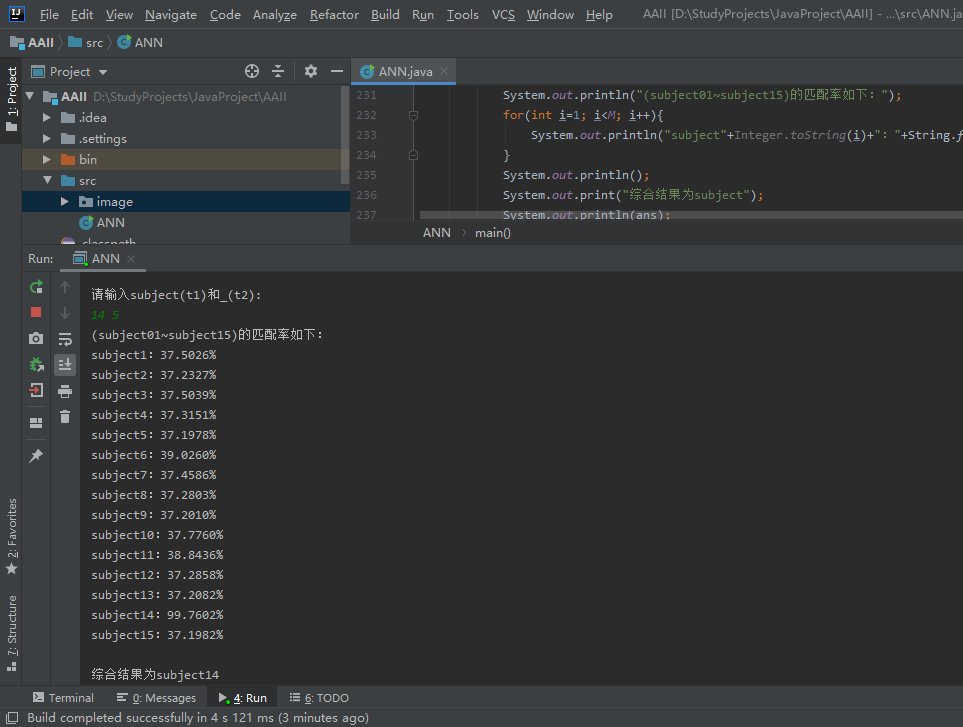This screenshot has width=963, height=727.
Task: Open the 6: TODO tool window
Action: [319, 698]
